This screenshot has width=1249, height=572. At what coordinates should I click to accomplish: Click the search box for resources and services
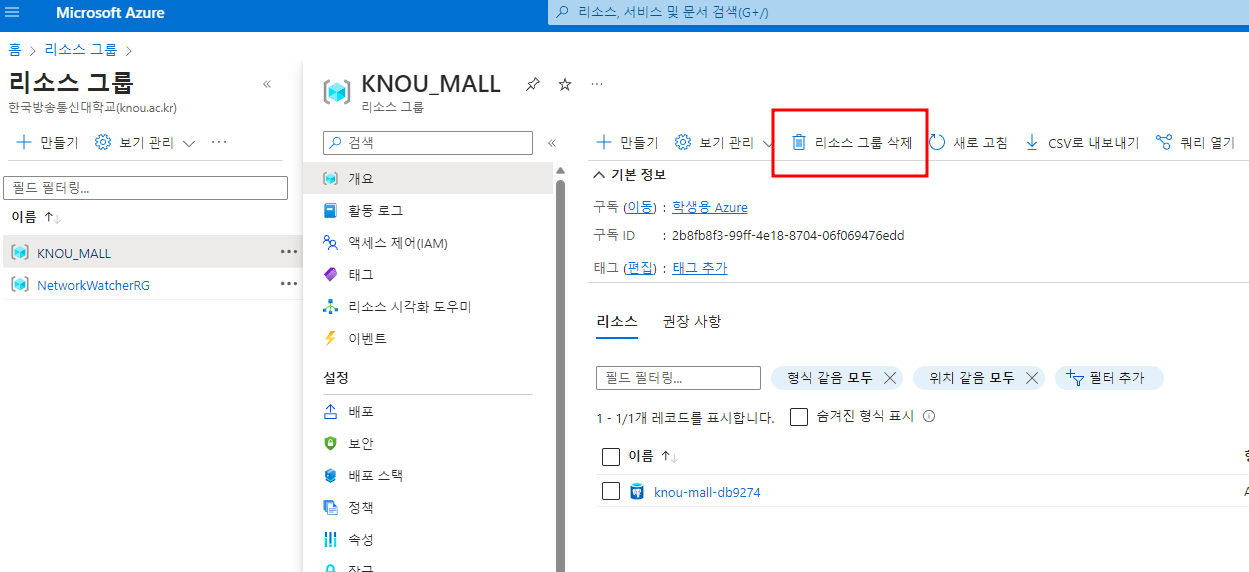click(x=898, y=13)
